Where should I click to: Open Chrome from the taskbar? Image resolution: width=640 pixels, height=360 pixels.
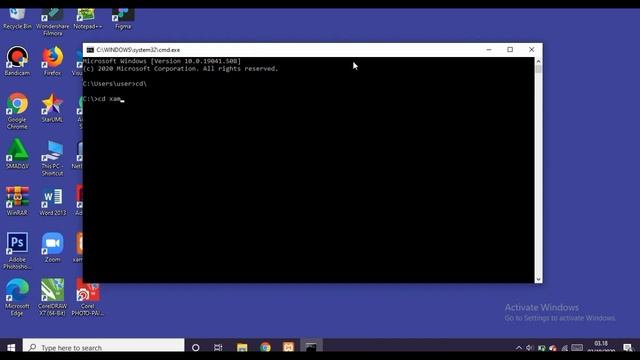pos(265,347)
